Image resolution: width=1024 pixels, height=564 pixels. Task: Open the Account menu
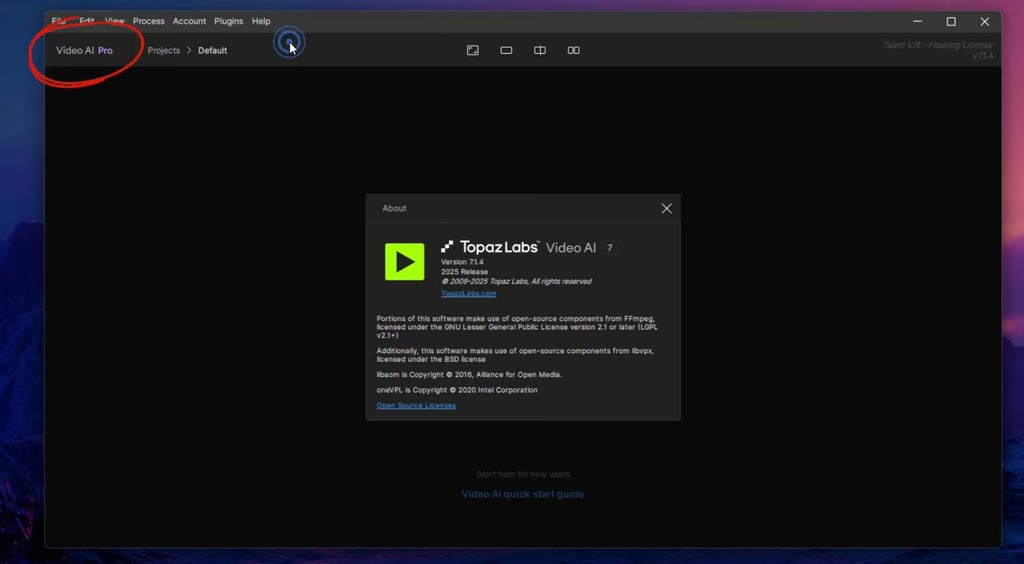(189, 21)
